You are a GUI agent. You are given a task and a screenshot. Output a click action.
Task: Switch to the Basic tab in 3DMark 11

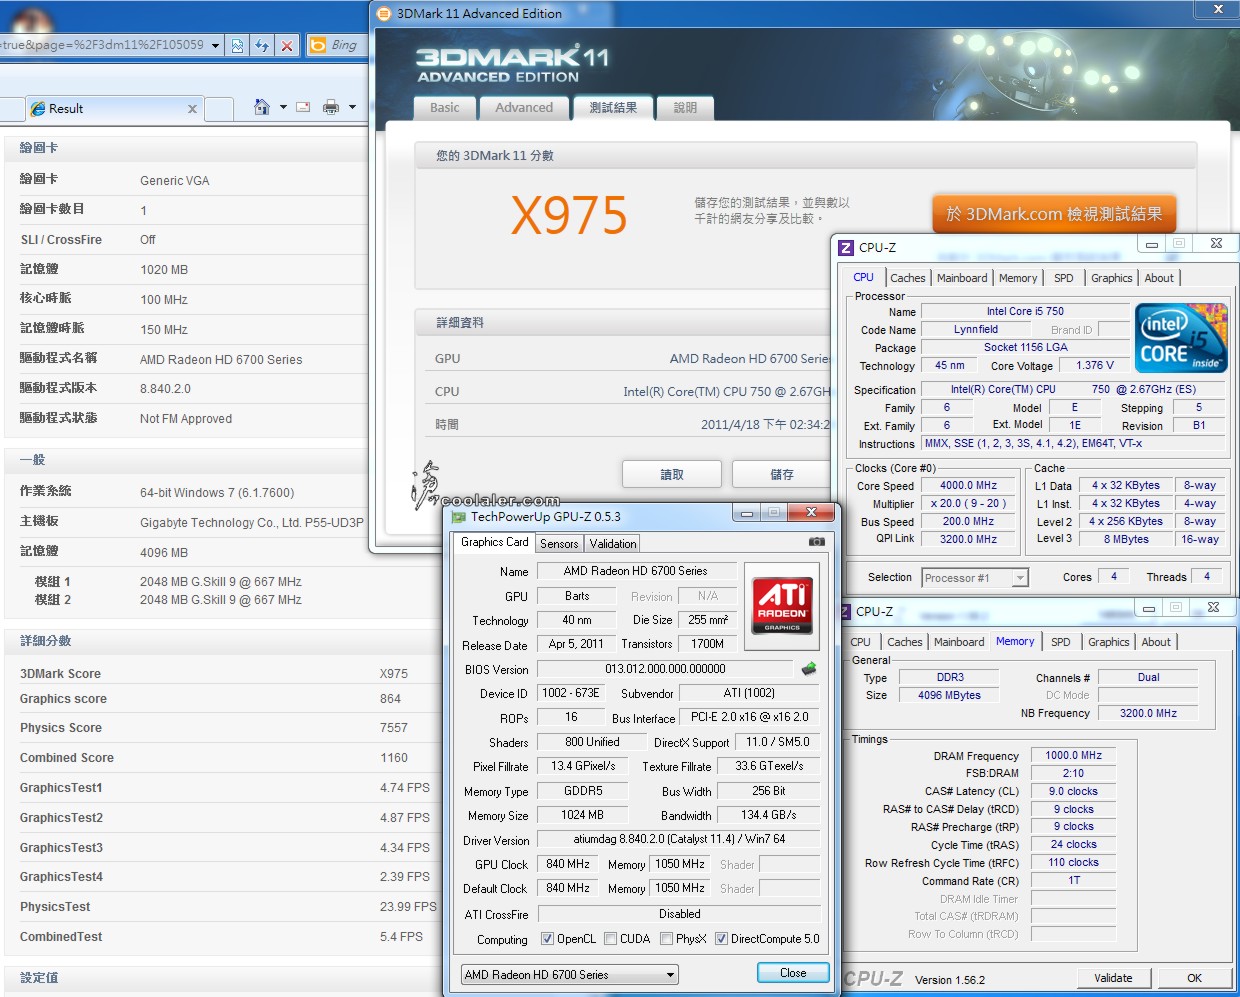pyautogui.click(x=445, y=108)
